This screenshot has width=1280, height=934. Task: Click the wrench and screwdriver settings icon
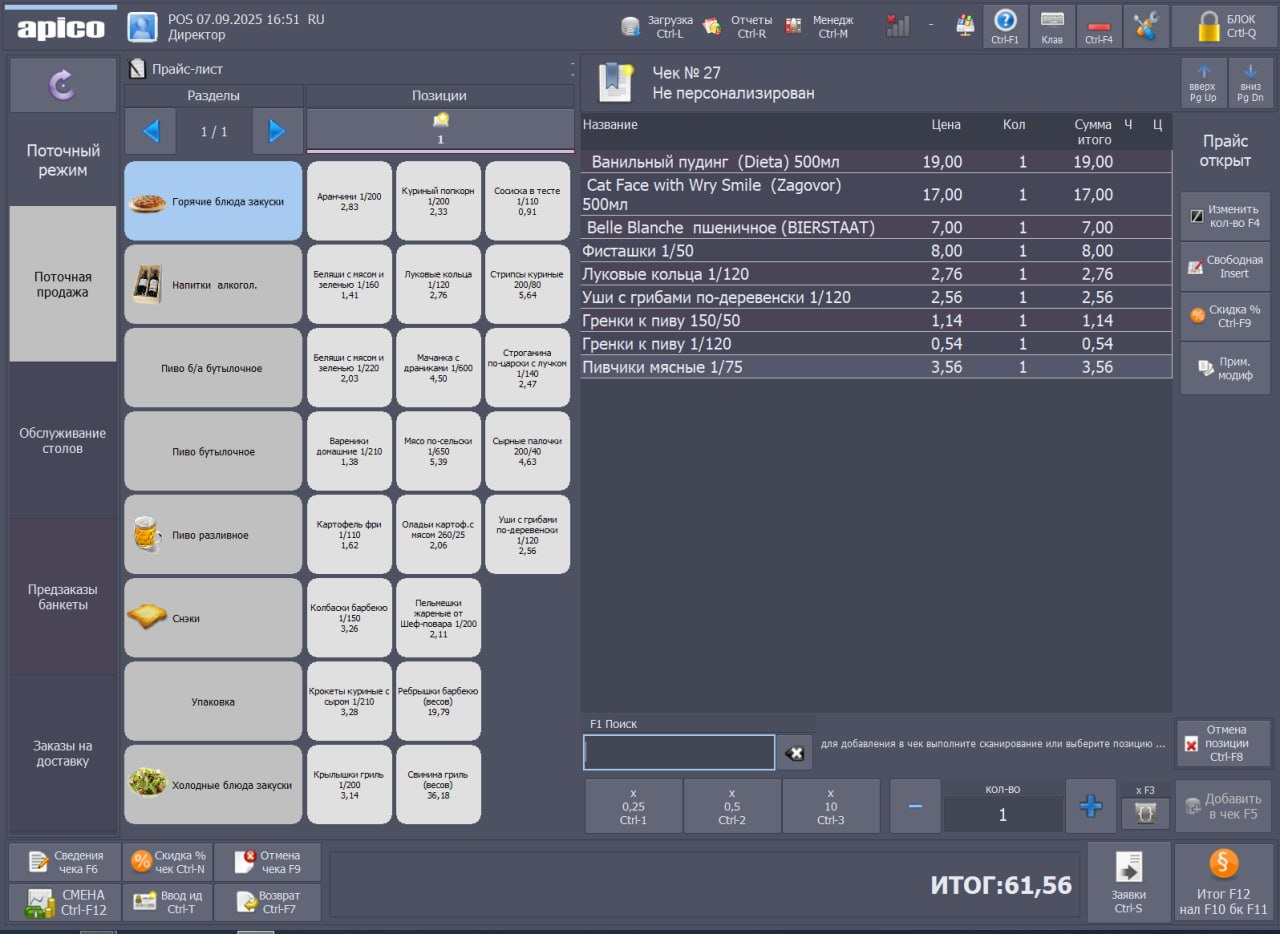(x=1145, y=26)
